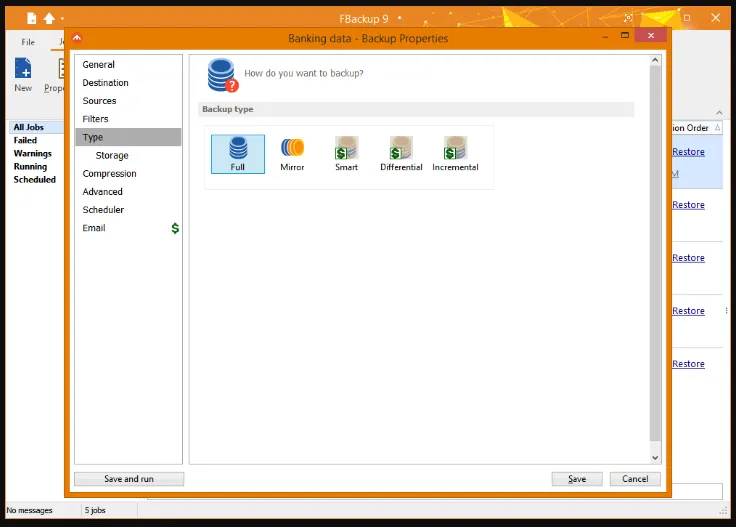The height and width of the screenshot is (527, 736).
Task: Select the Differential backup type icon
Action: pos(401,154)
